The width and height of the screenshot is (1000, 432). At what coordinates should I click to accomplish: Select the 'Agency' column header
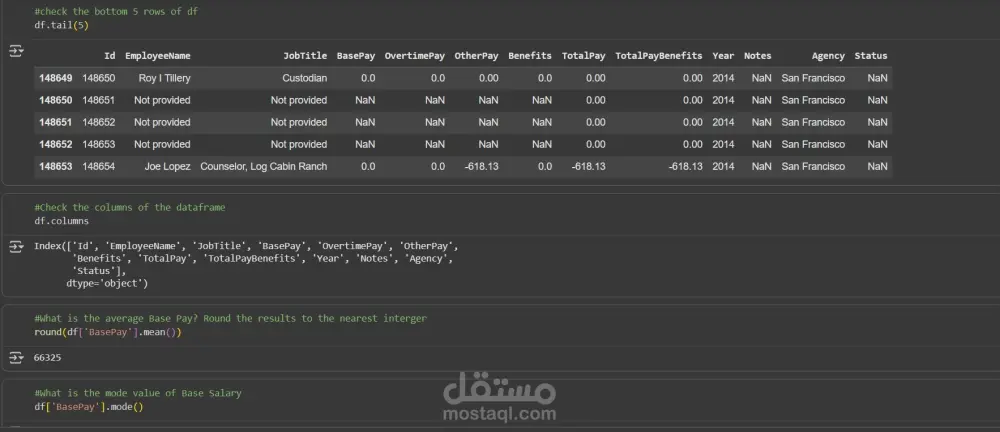(828, 56)
